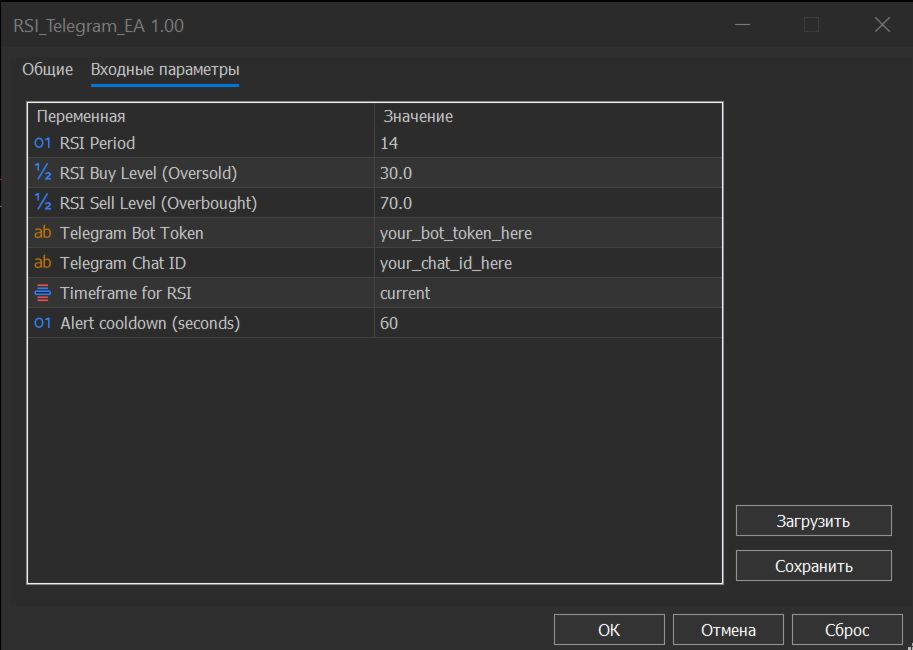Edit the RSI Period value 14

[546, 143]
